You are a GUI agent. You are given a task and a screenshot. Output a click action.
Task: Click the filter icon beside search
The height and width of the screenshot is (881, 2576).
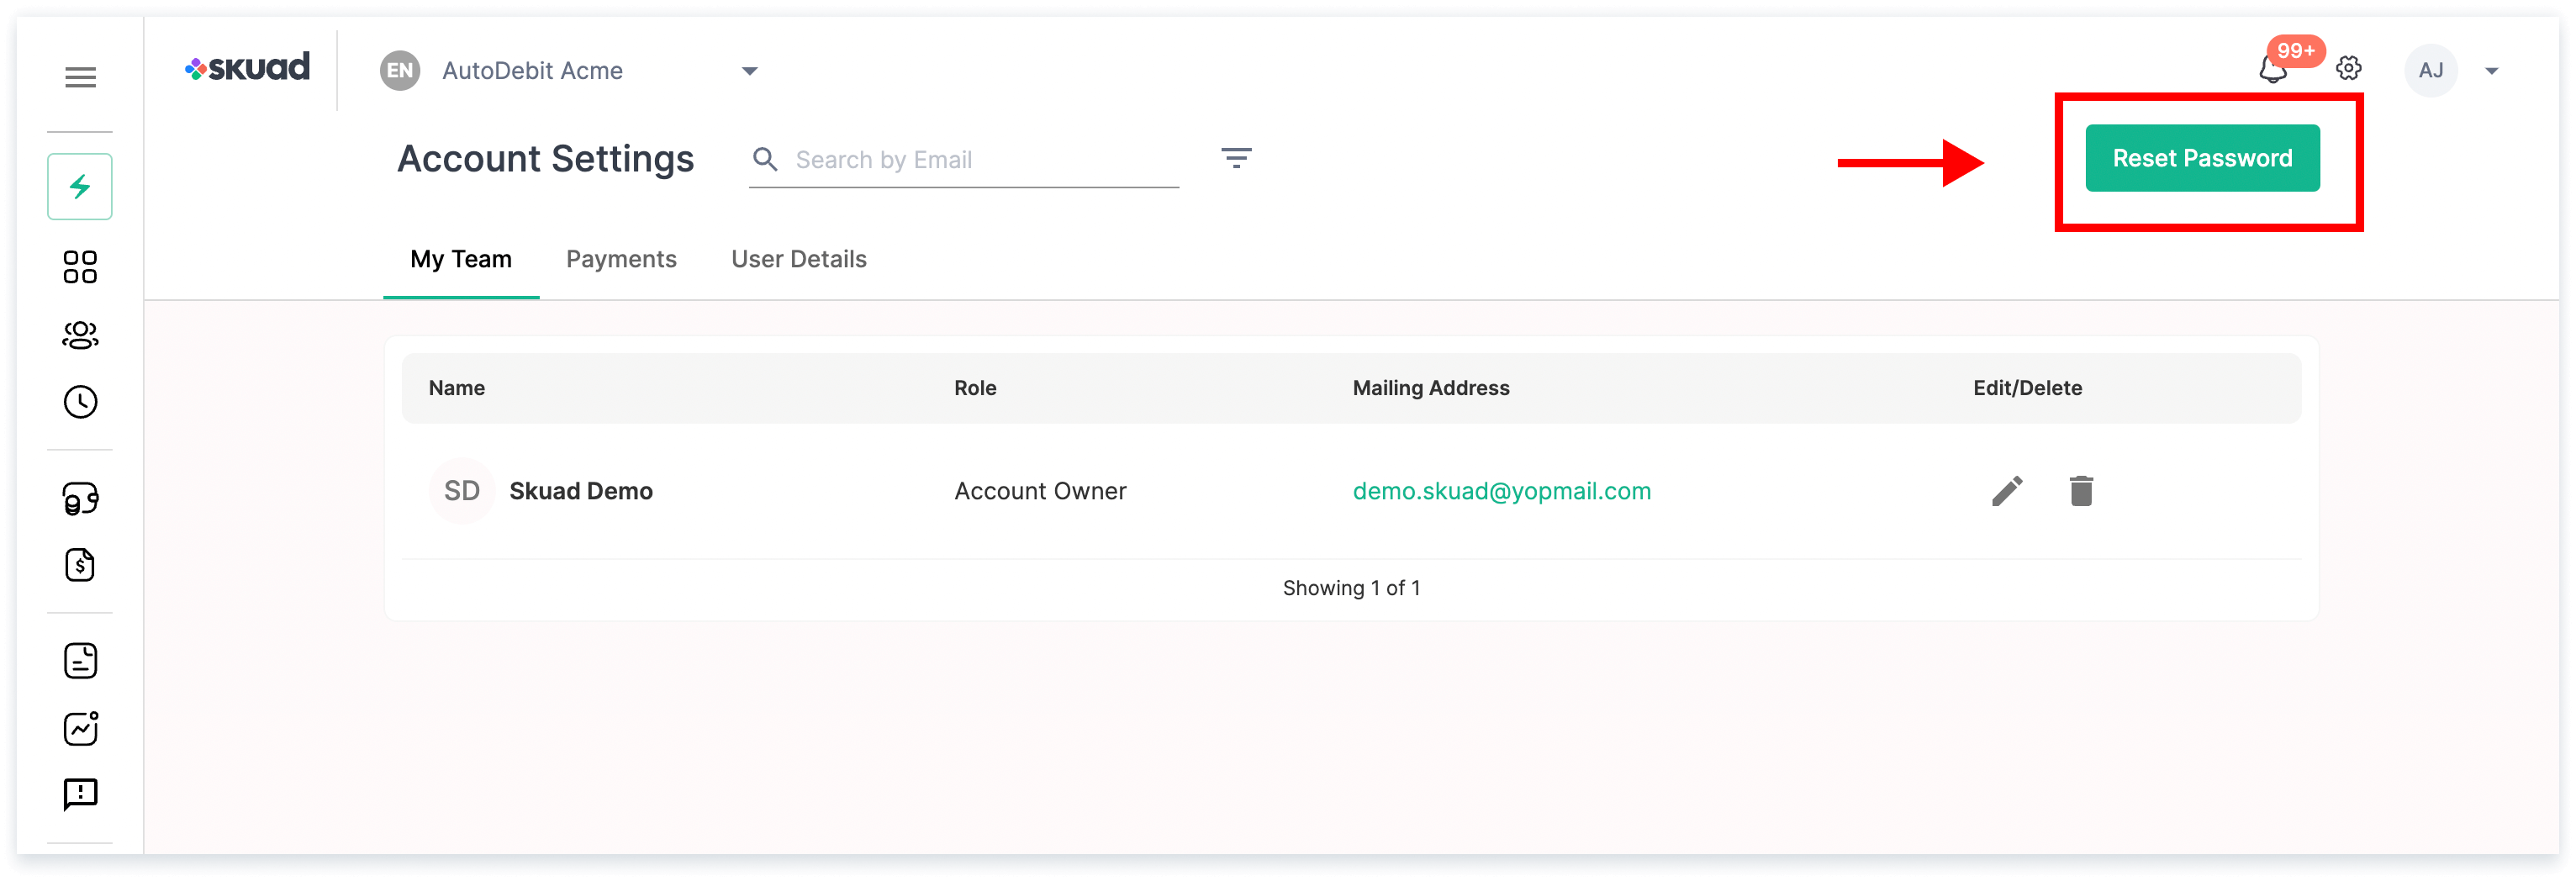(x=1236, y=158)
